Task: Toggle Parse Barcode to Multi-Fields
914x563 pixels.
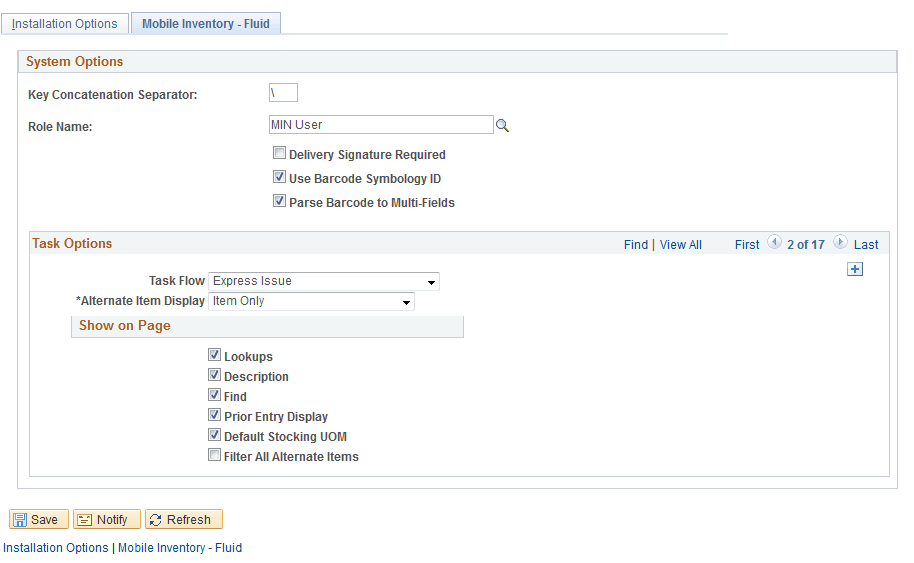Action: (x=280, y=201)
